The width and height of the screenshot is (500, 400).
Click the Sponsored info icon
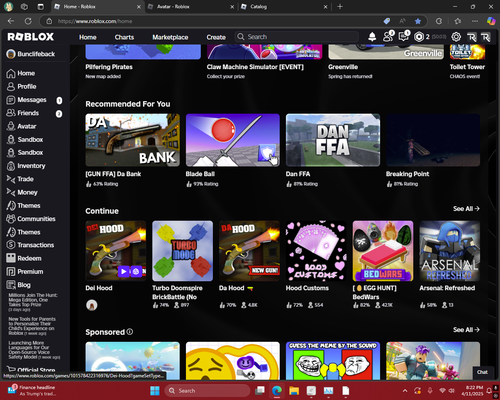coord(130,332)
